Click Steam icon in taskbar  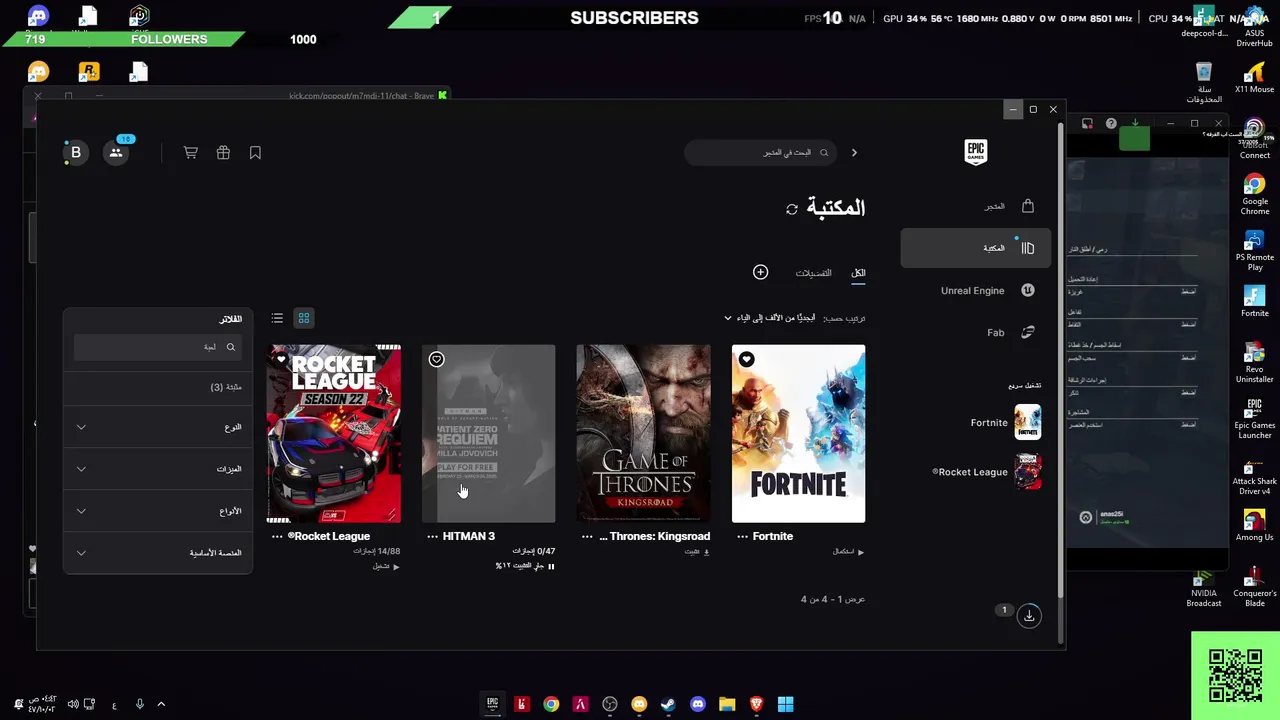click(x=668, y=704)
